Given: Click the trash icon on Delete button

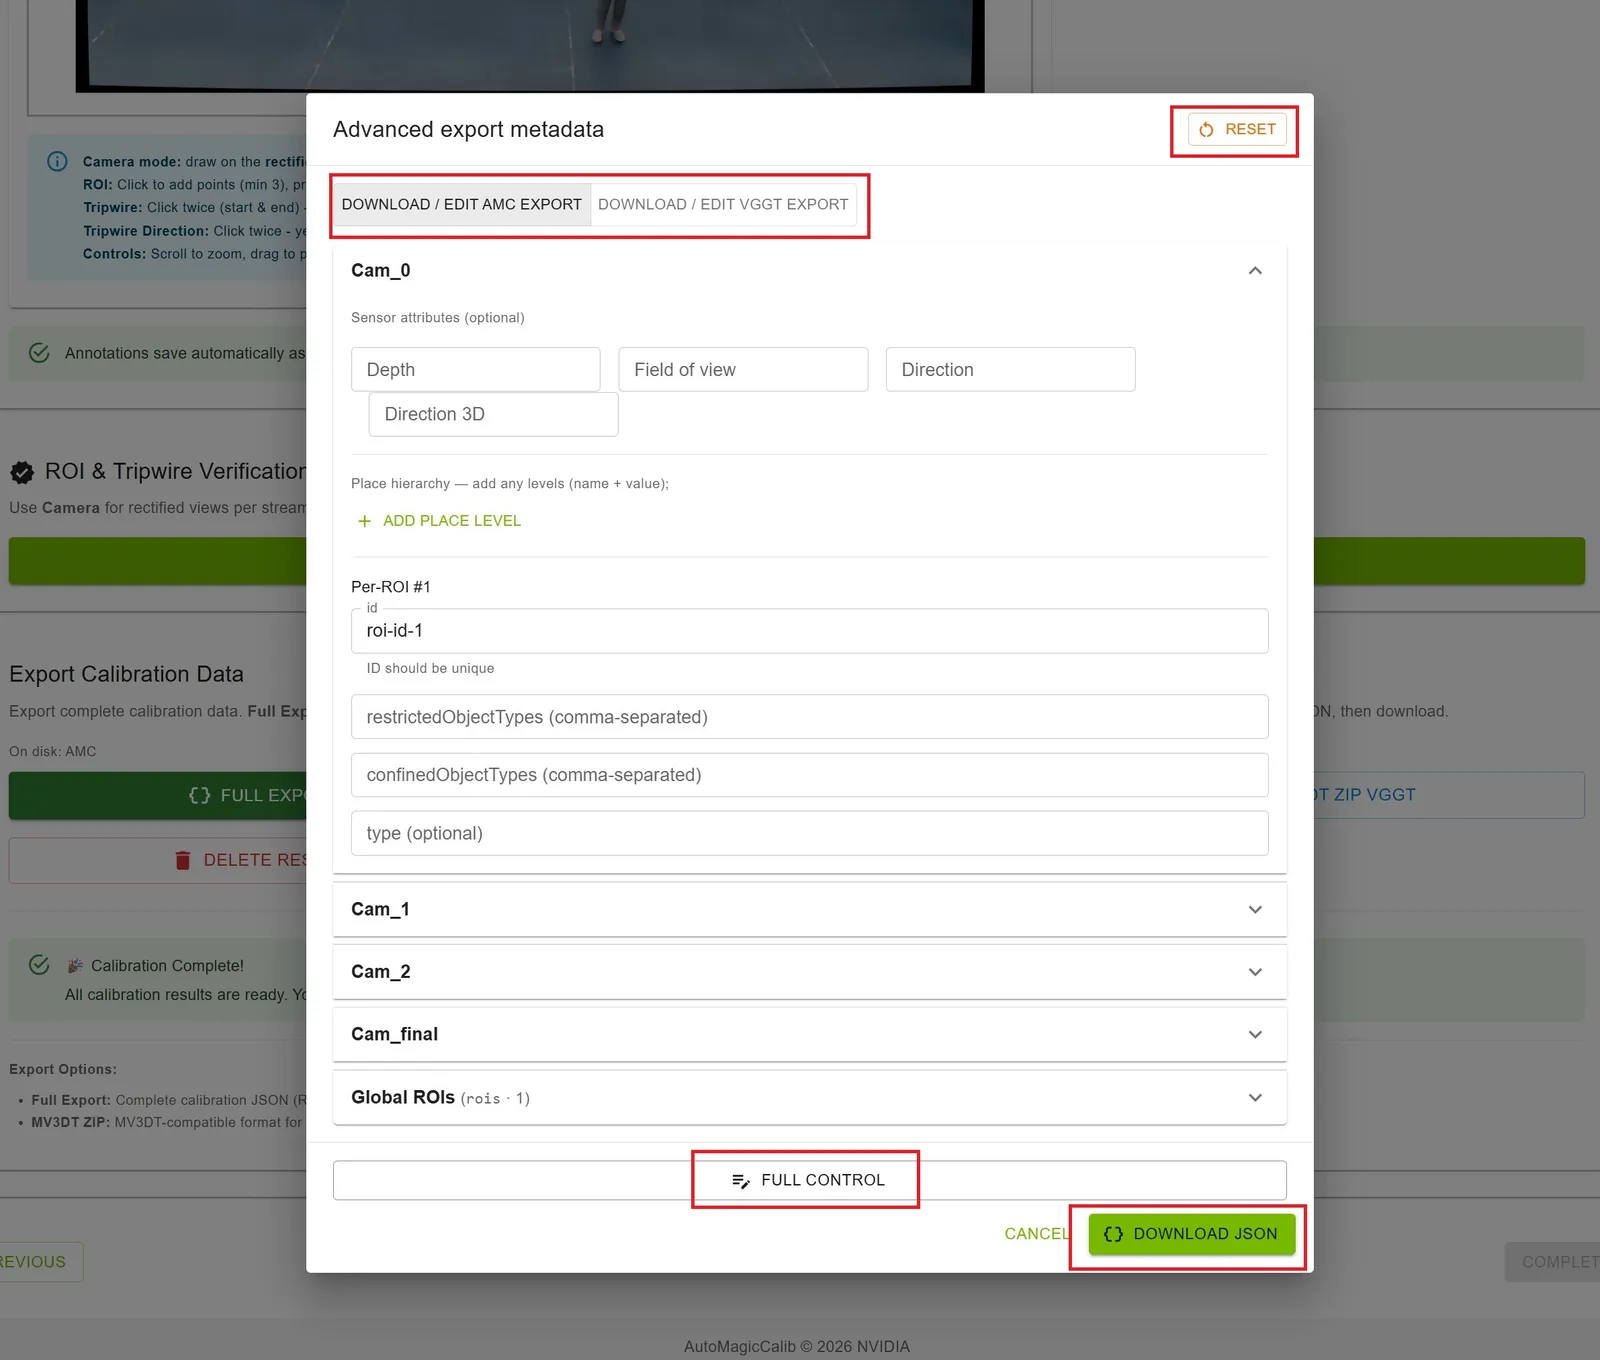Looking at the screenshot, I should click(x=182, y=860).
